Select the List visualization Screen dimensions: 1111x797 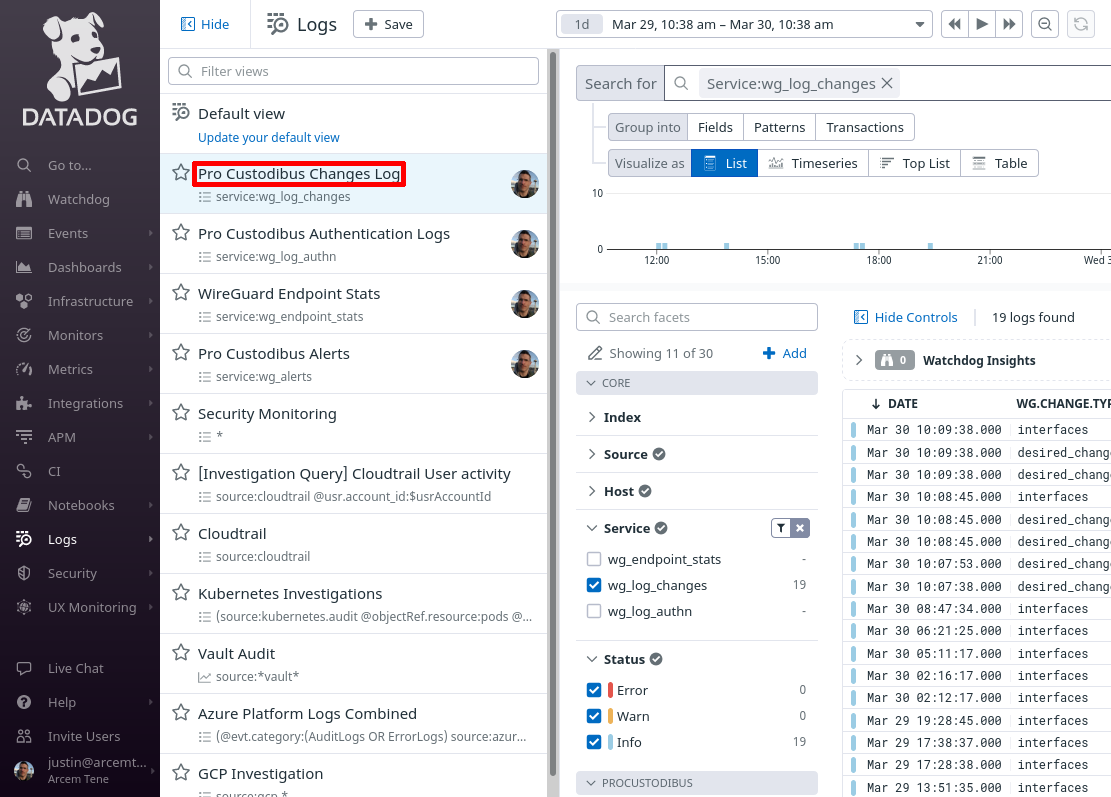724,163
